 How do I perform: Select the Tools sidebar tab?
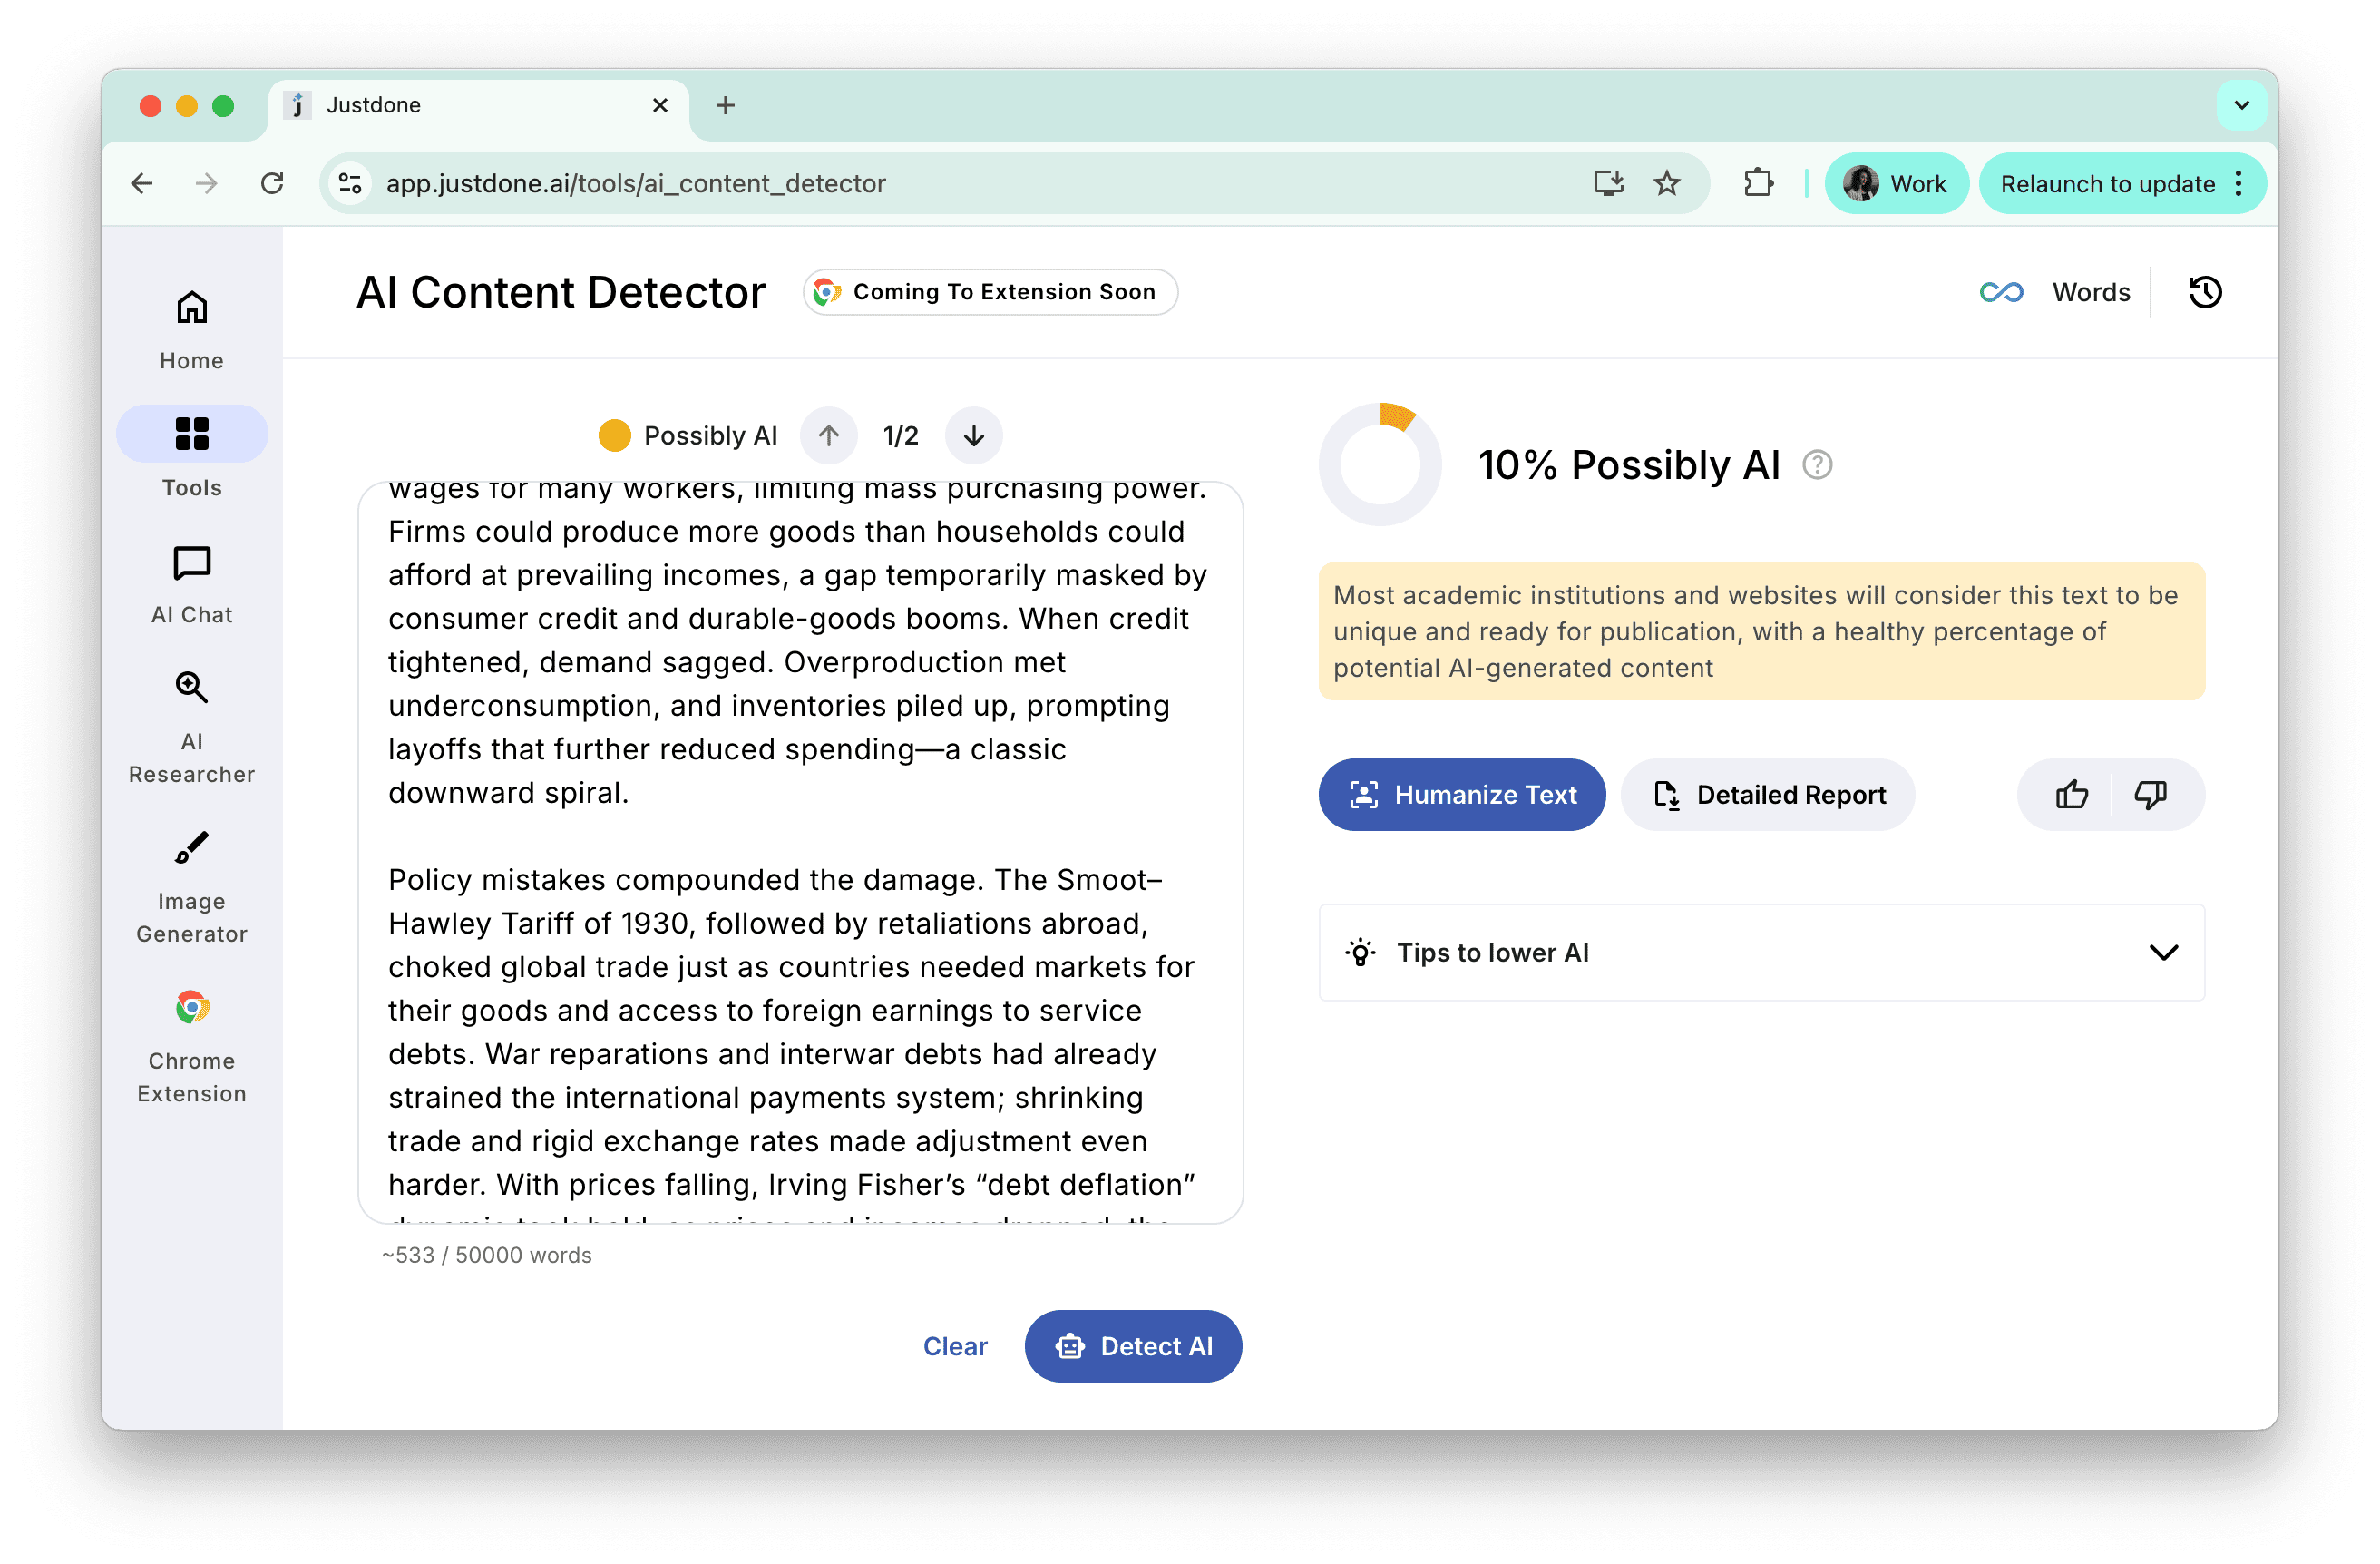tap(192, 452)
